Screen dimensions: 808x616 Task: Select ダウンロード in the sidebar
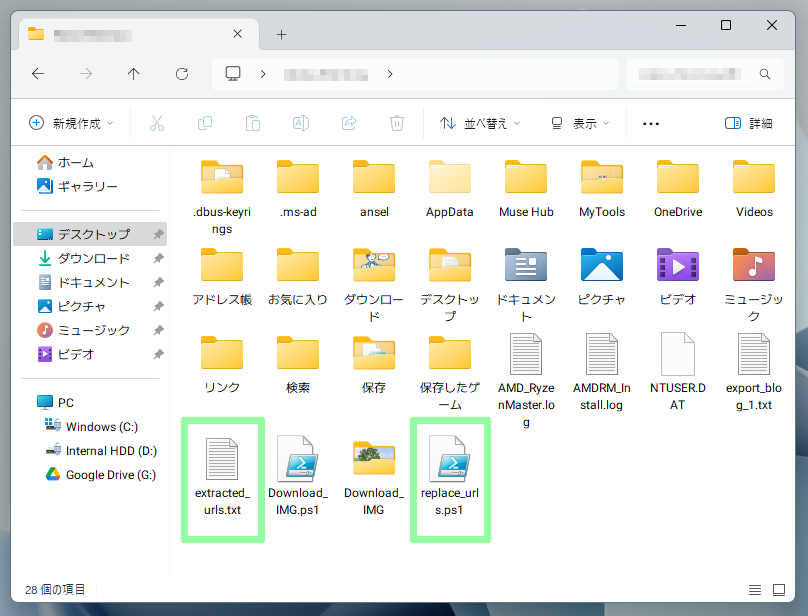pyautogui.click(x=93, y=258)
